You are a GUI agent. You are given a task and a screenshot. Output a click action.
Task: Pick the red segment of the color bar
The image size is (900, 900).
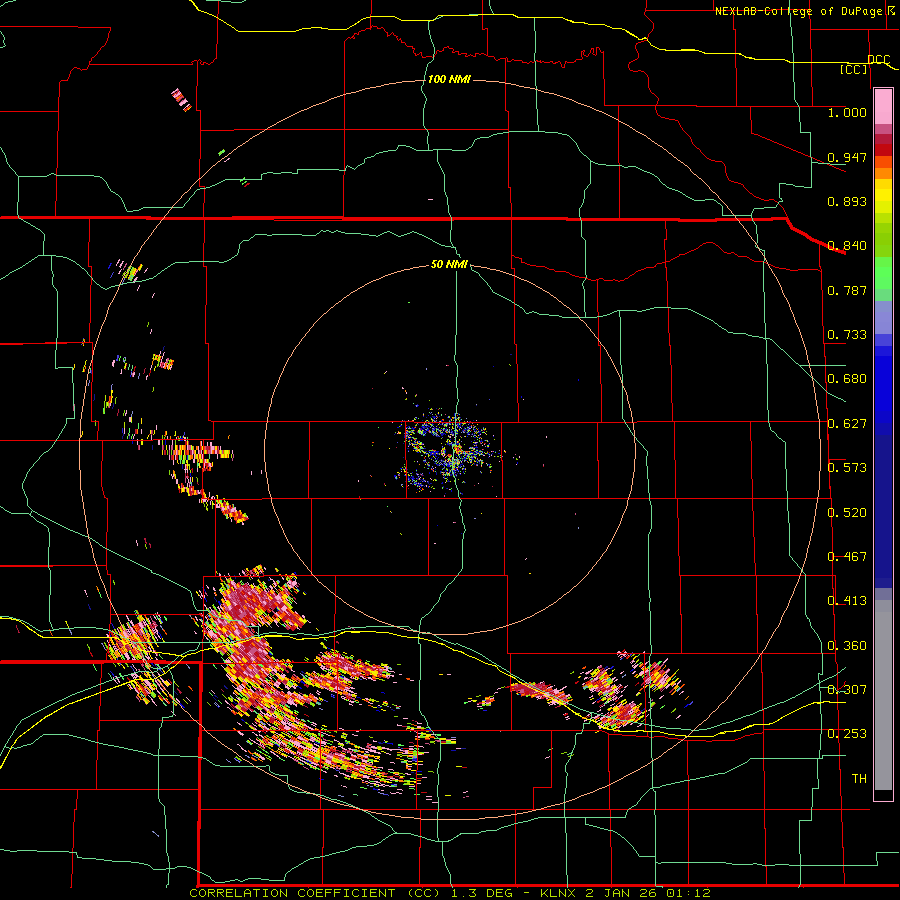(883, 149)
